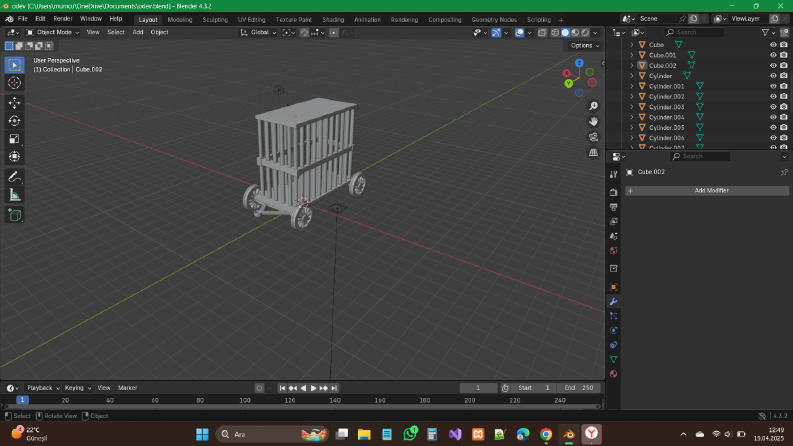
Task: Open the Particles properties tab
Action: point(613,316)
